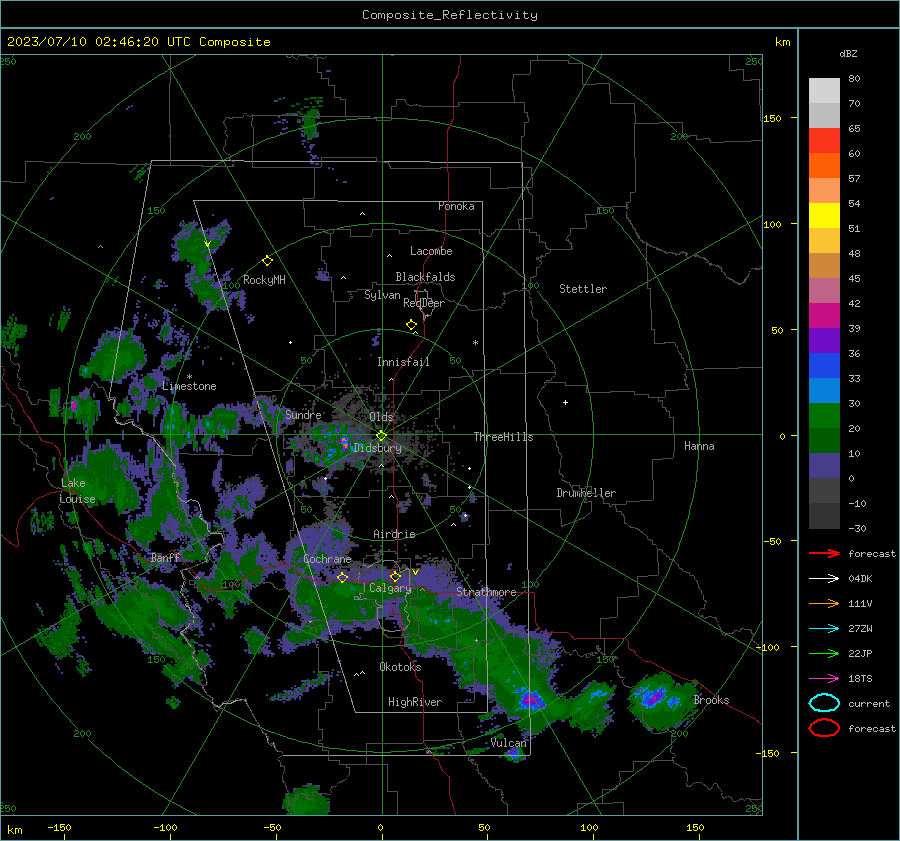Click the green 22JP arrow icon
Image resolution: width=900 pixels, height=841 pixels.
(824, 653)
